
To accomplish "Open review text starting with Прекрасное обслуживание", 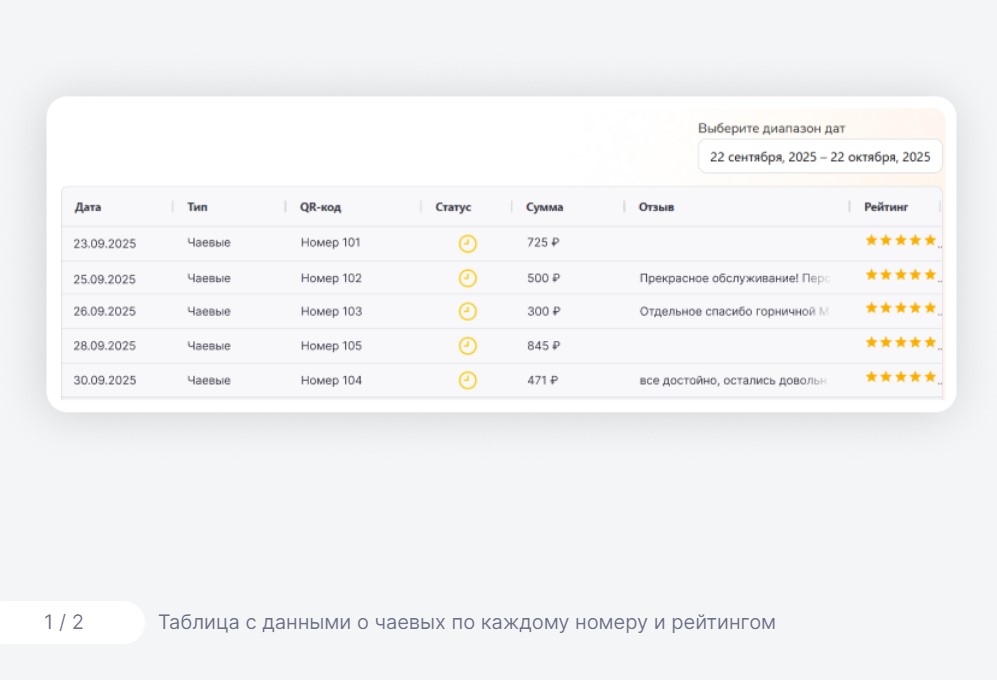I will click(734, 278).
